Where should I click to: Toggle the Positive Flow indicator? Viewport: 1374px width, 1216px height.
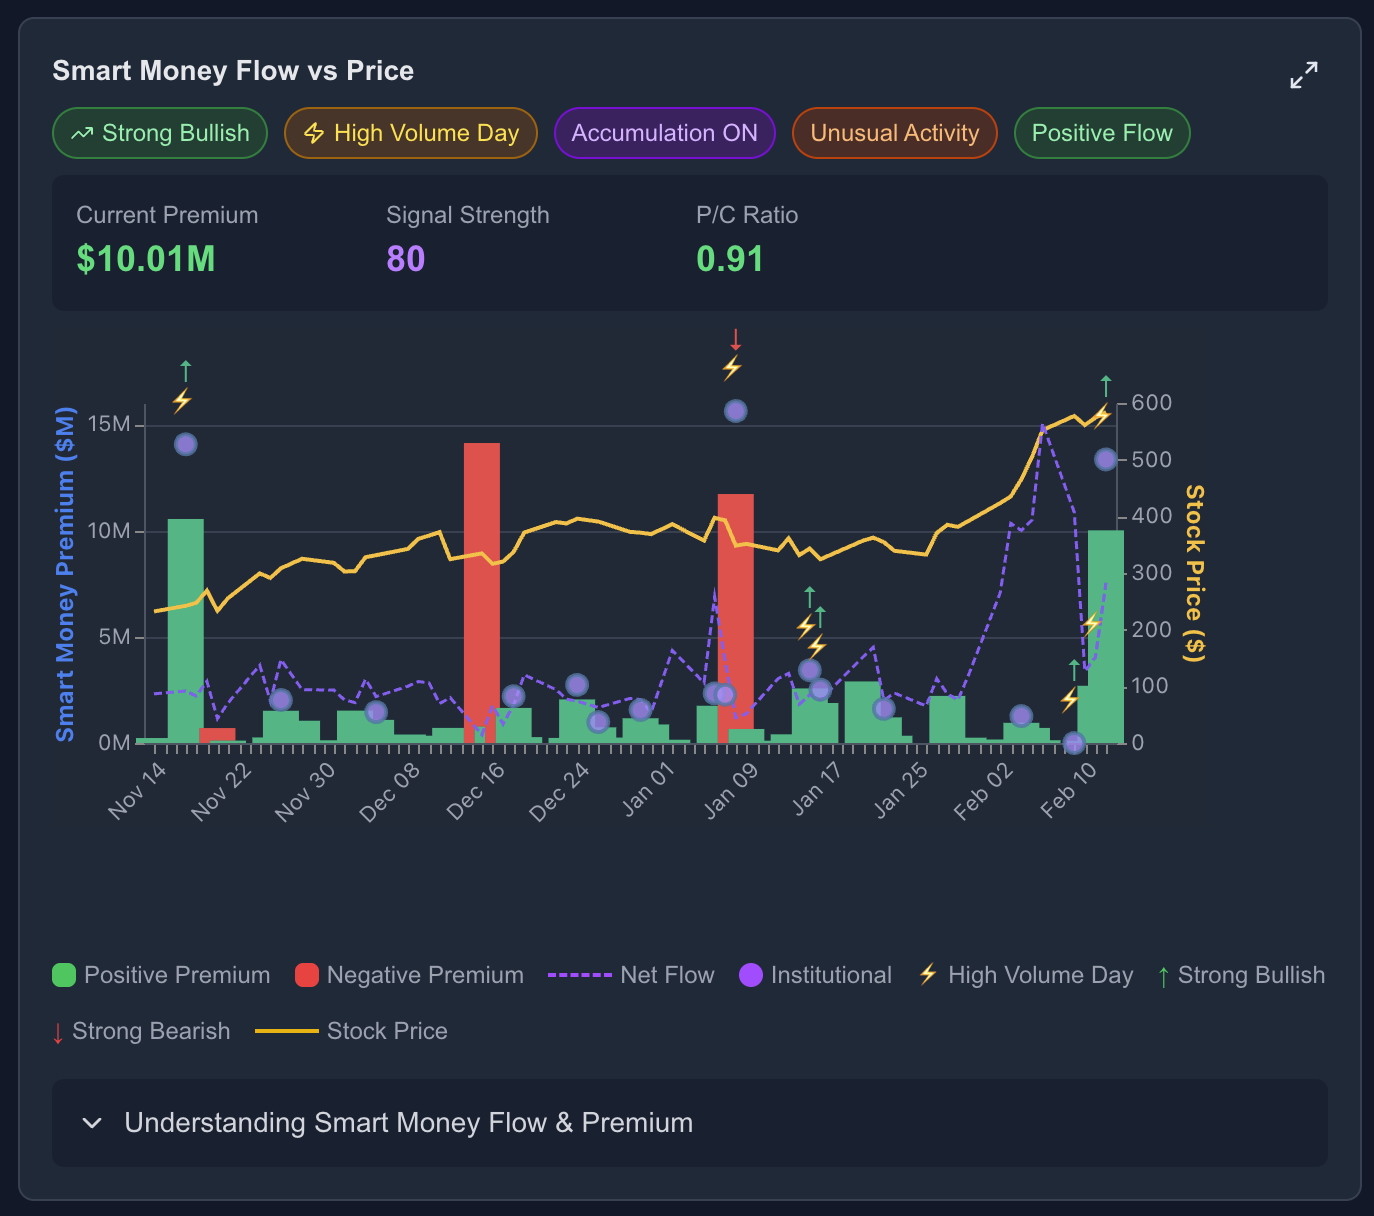click(1101, 132)
